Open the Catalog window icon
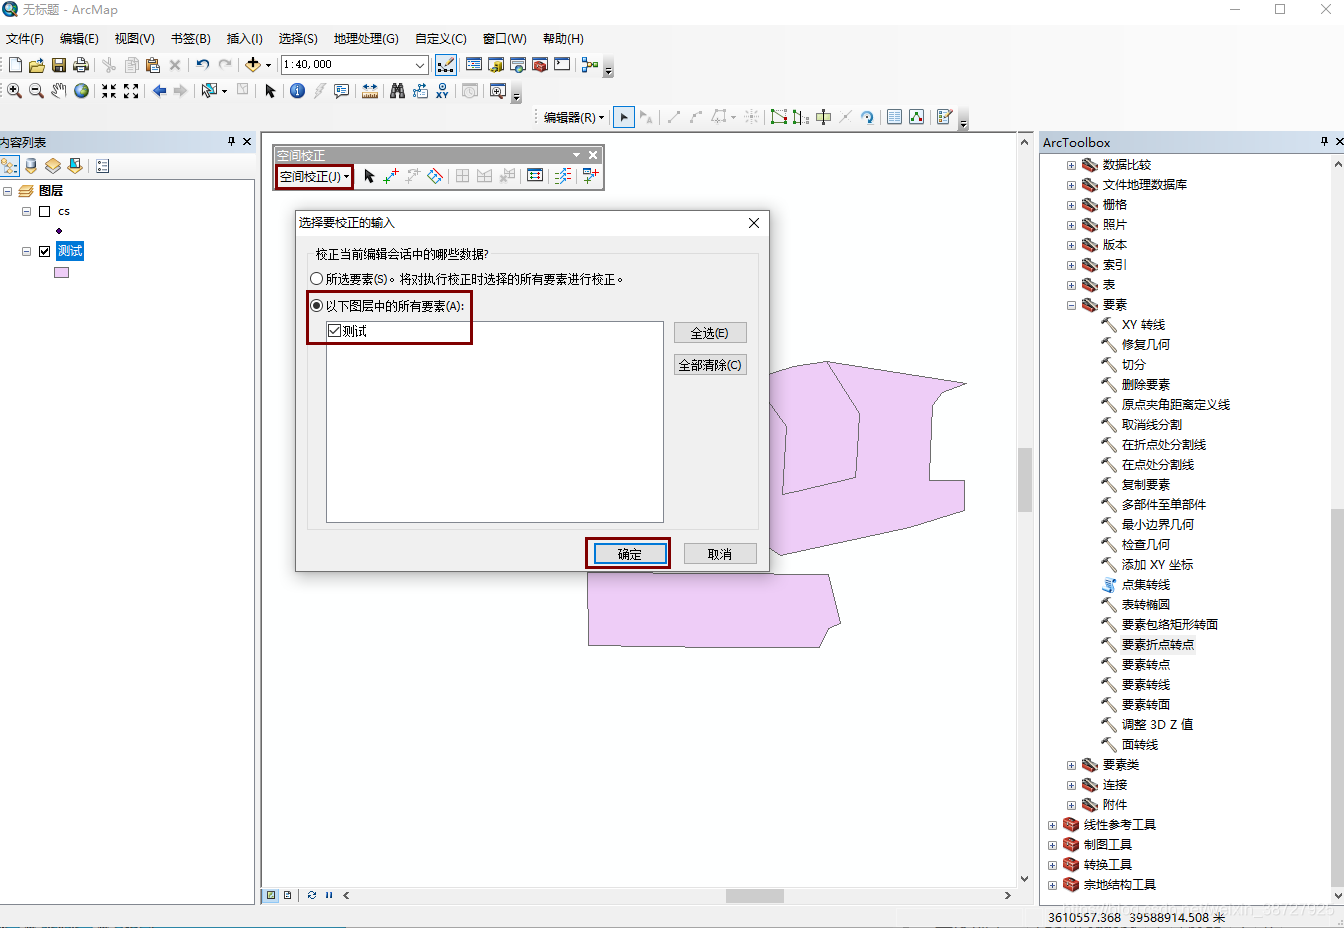 point(496,65)
